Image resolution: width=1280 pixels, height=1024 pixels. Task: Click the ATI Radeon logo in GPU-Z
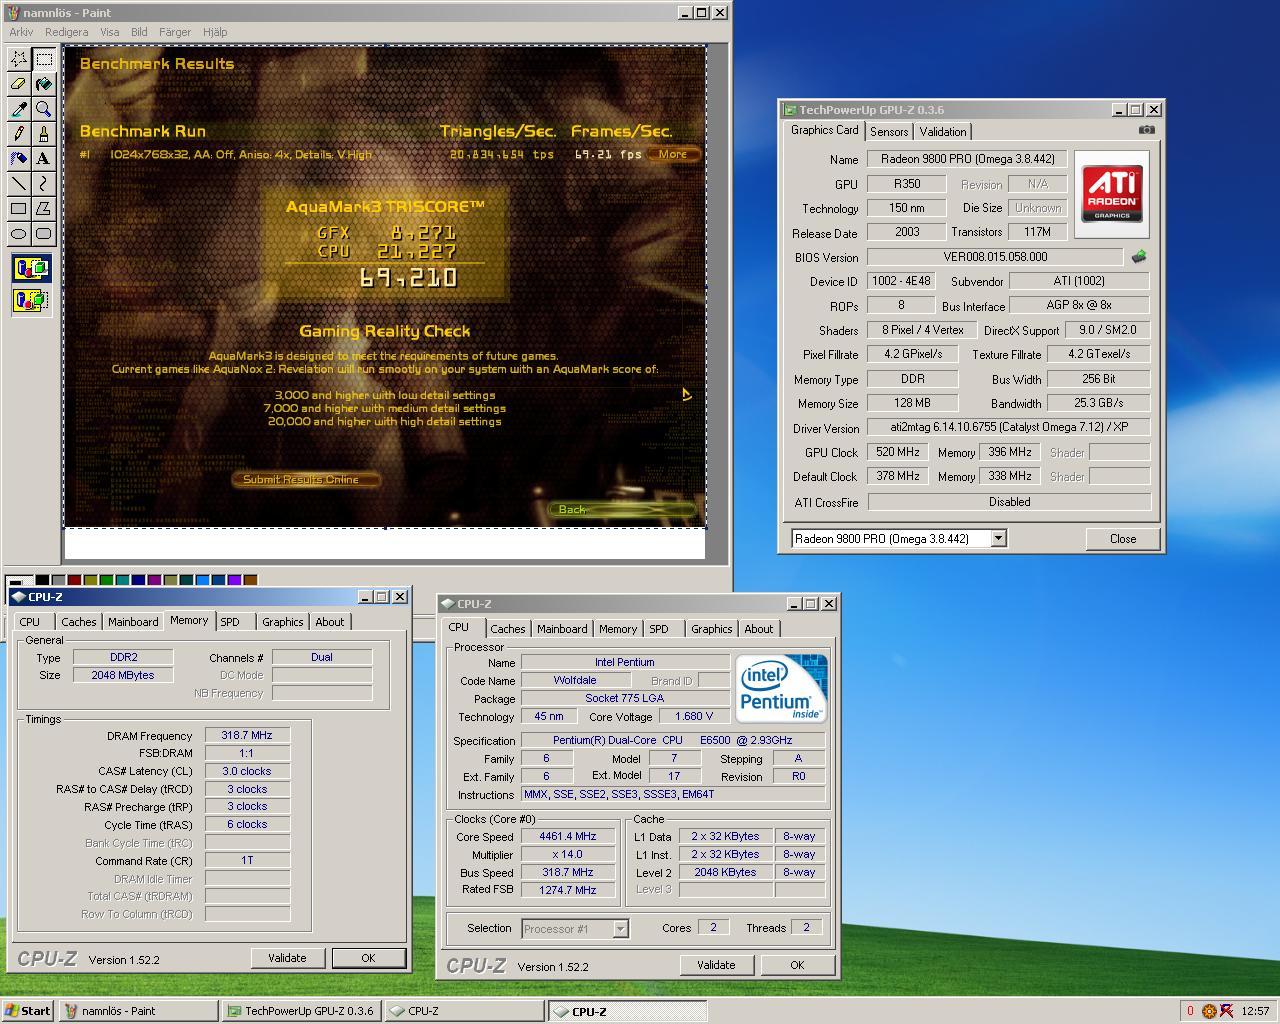1111,194
